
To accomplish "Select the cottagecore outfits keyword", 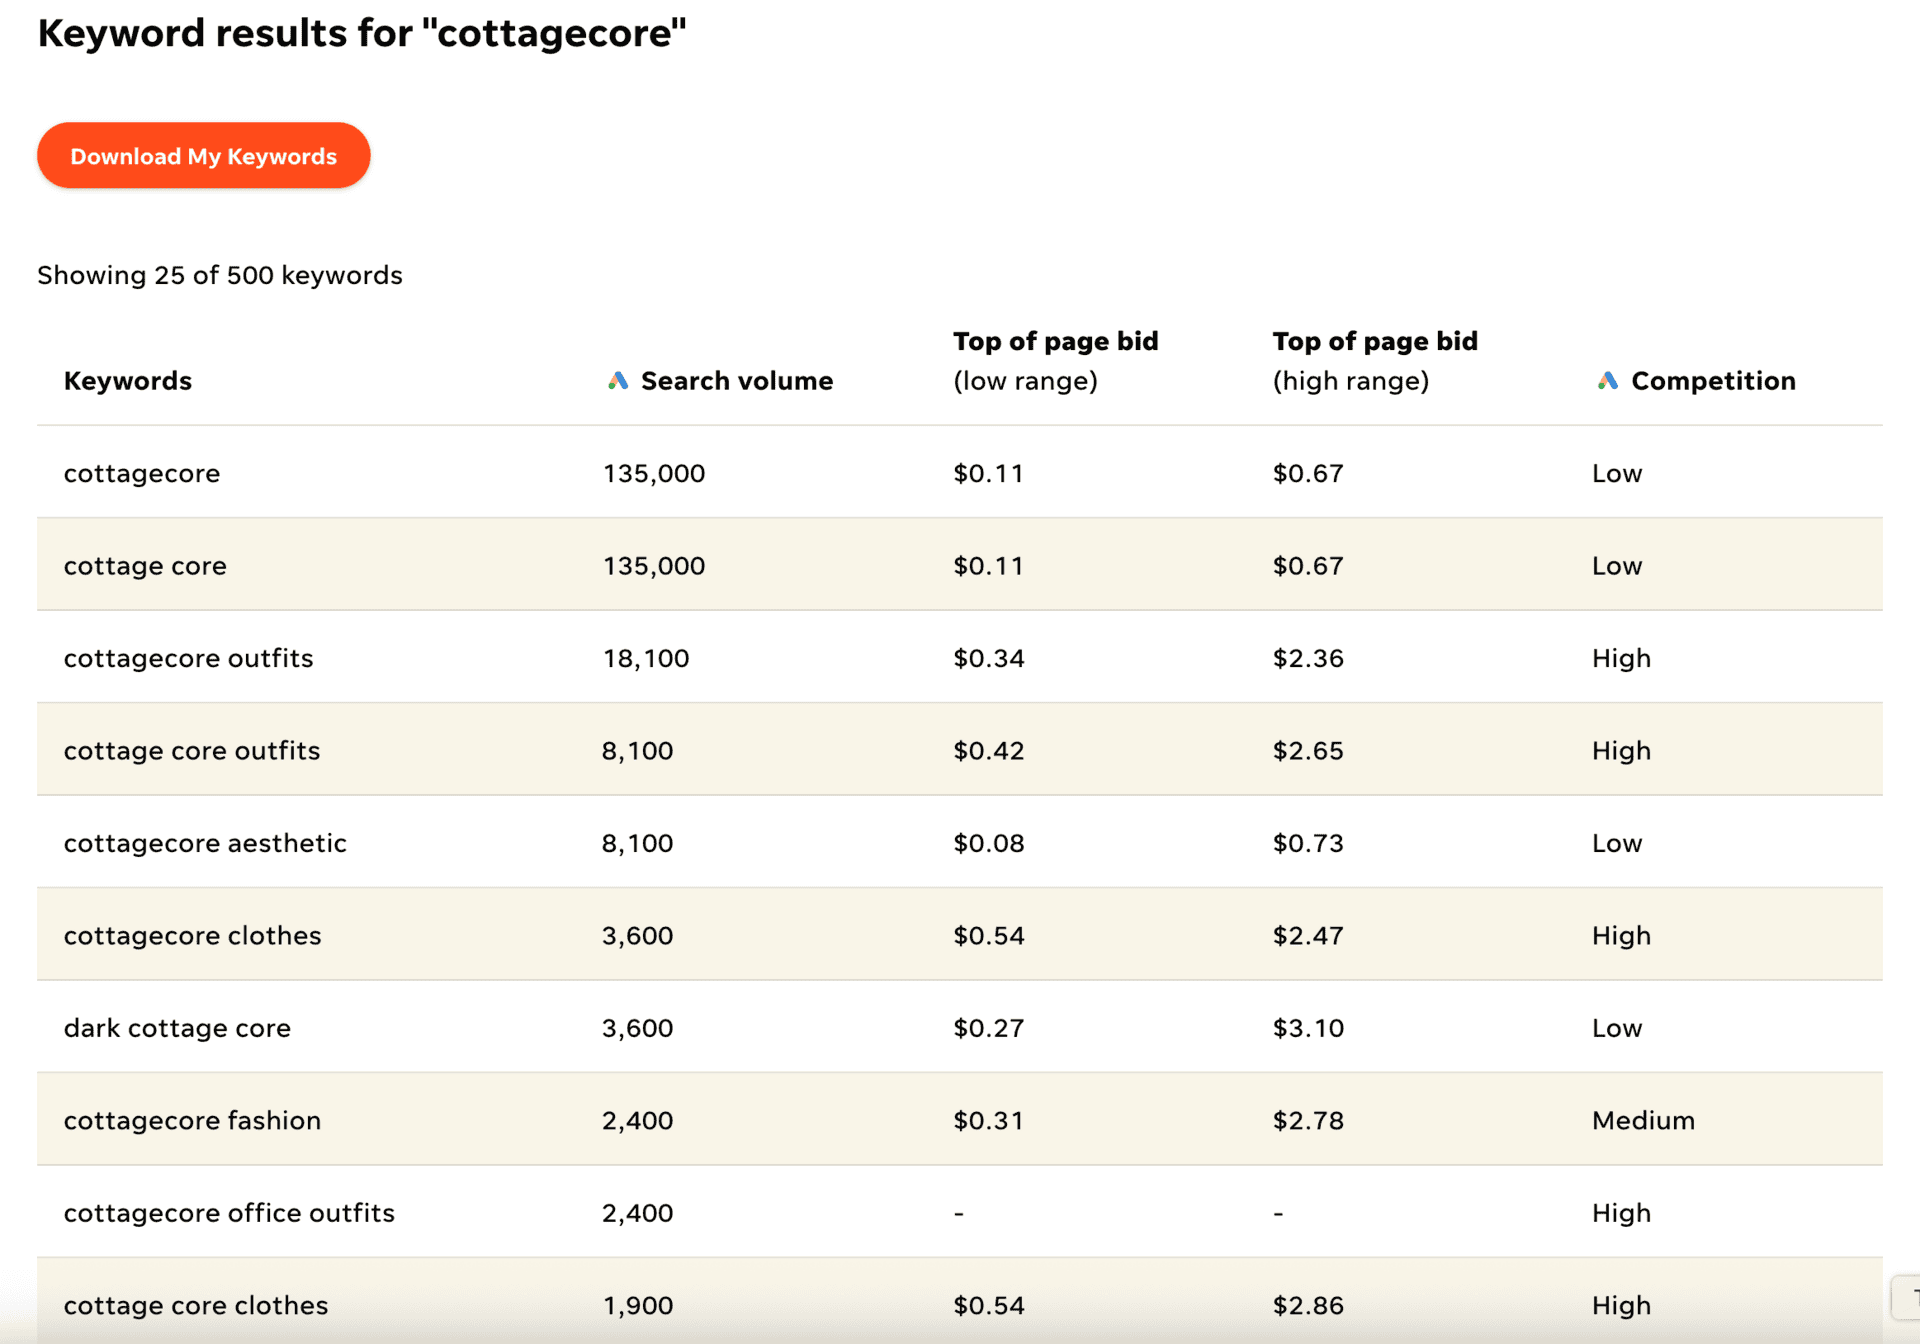I will click(188, 658).
